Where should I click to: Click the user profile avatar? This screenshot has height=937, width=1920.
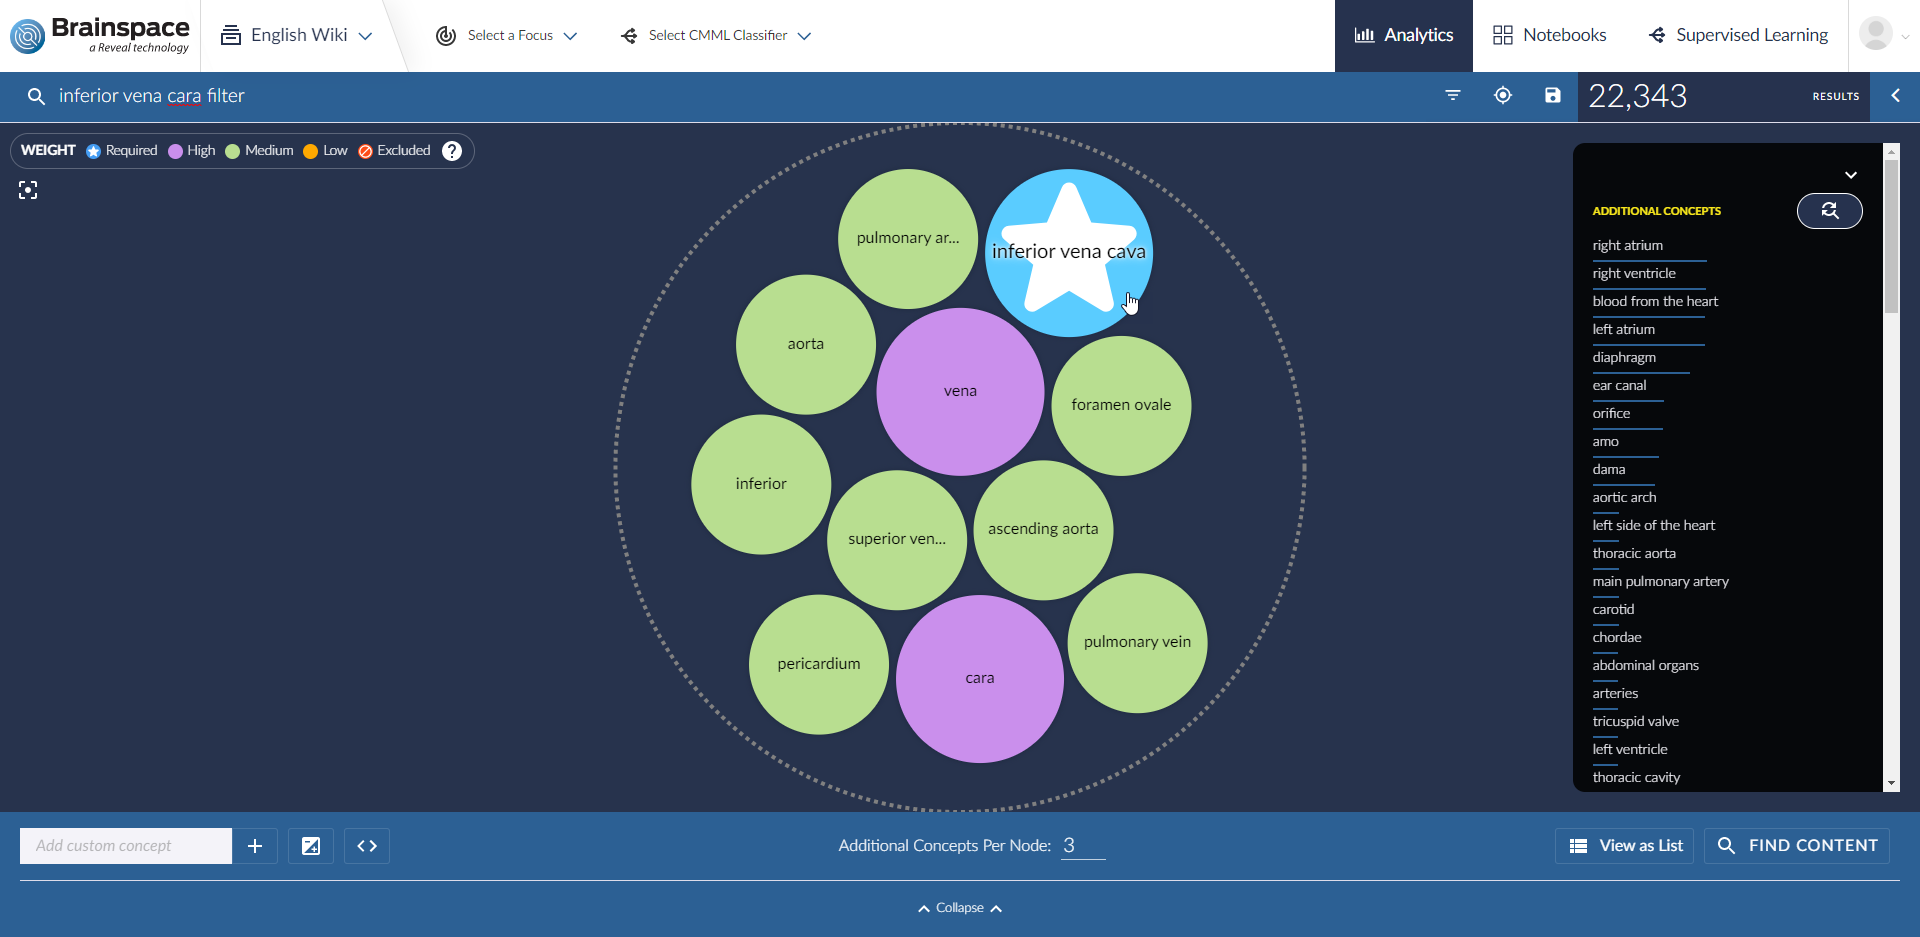[x=1875, y=34]
